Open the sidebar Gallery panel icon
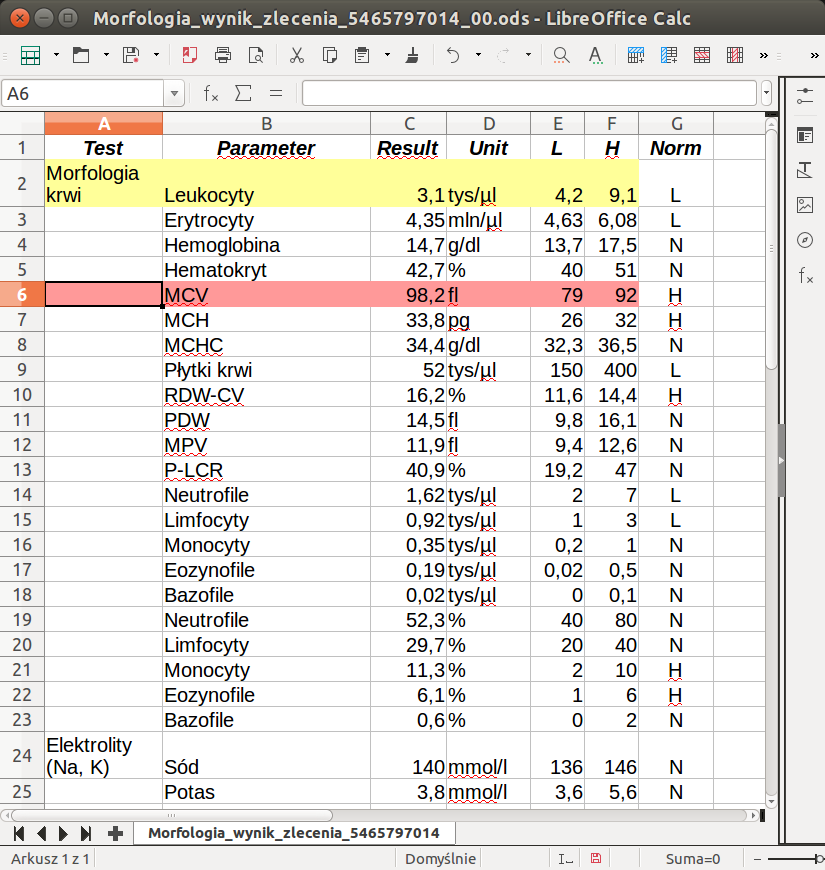 pyautogui.click(x=804, y=205)
